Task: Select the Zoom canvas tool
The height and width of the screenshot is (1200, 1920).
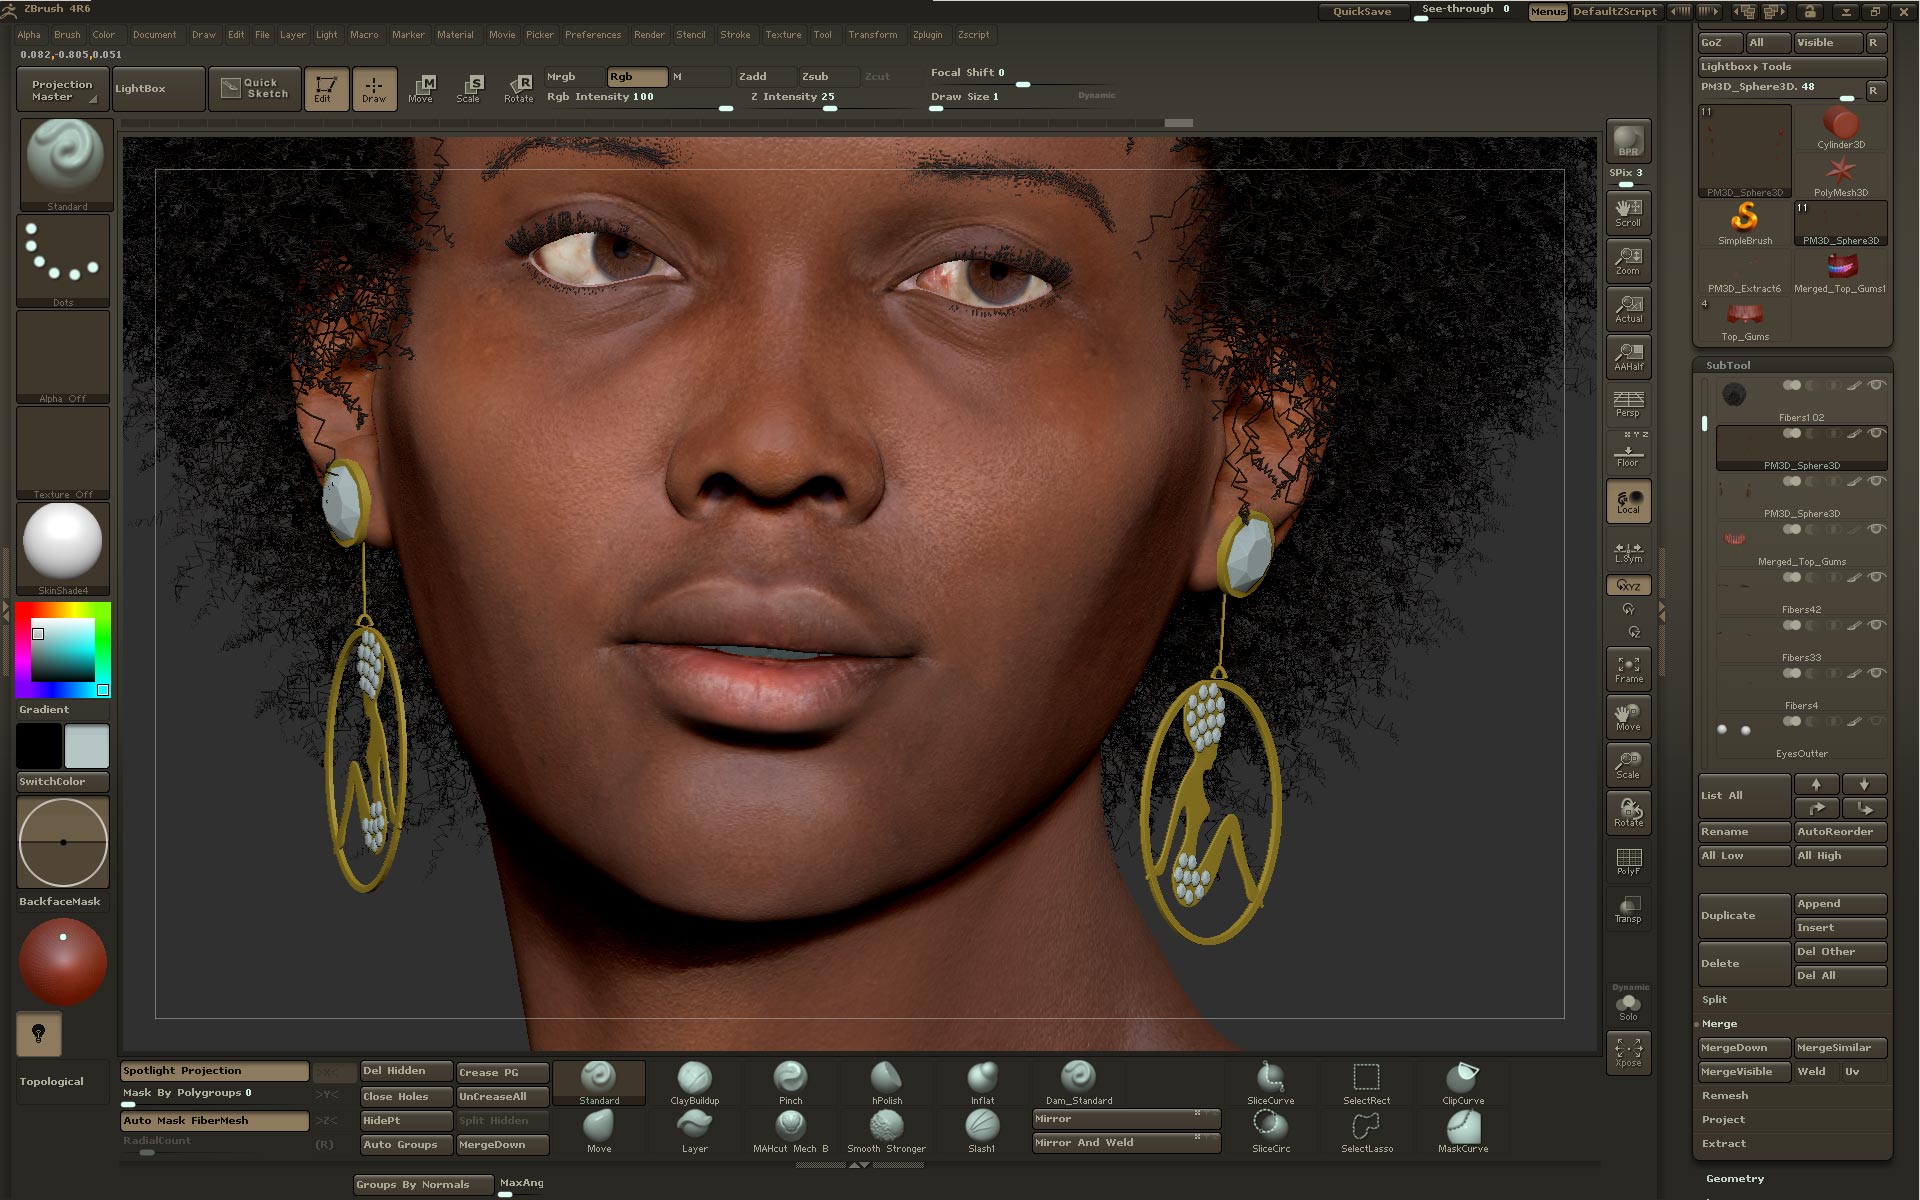Action: 1628,260
